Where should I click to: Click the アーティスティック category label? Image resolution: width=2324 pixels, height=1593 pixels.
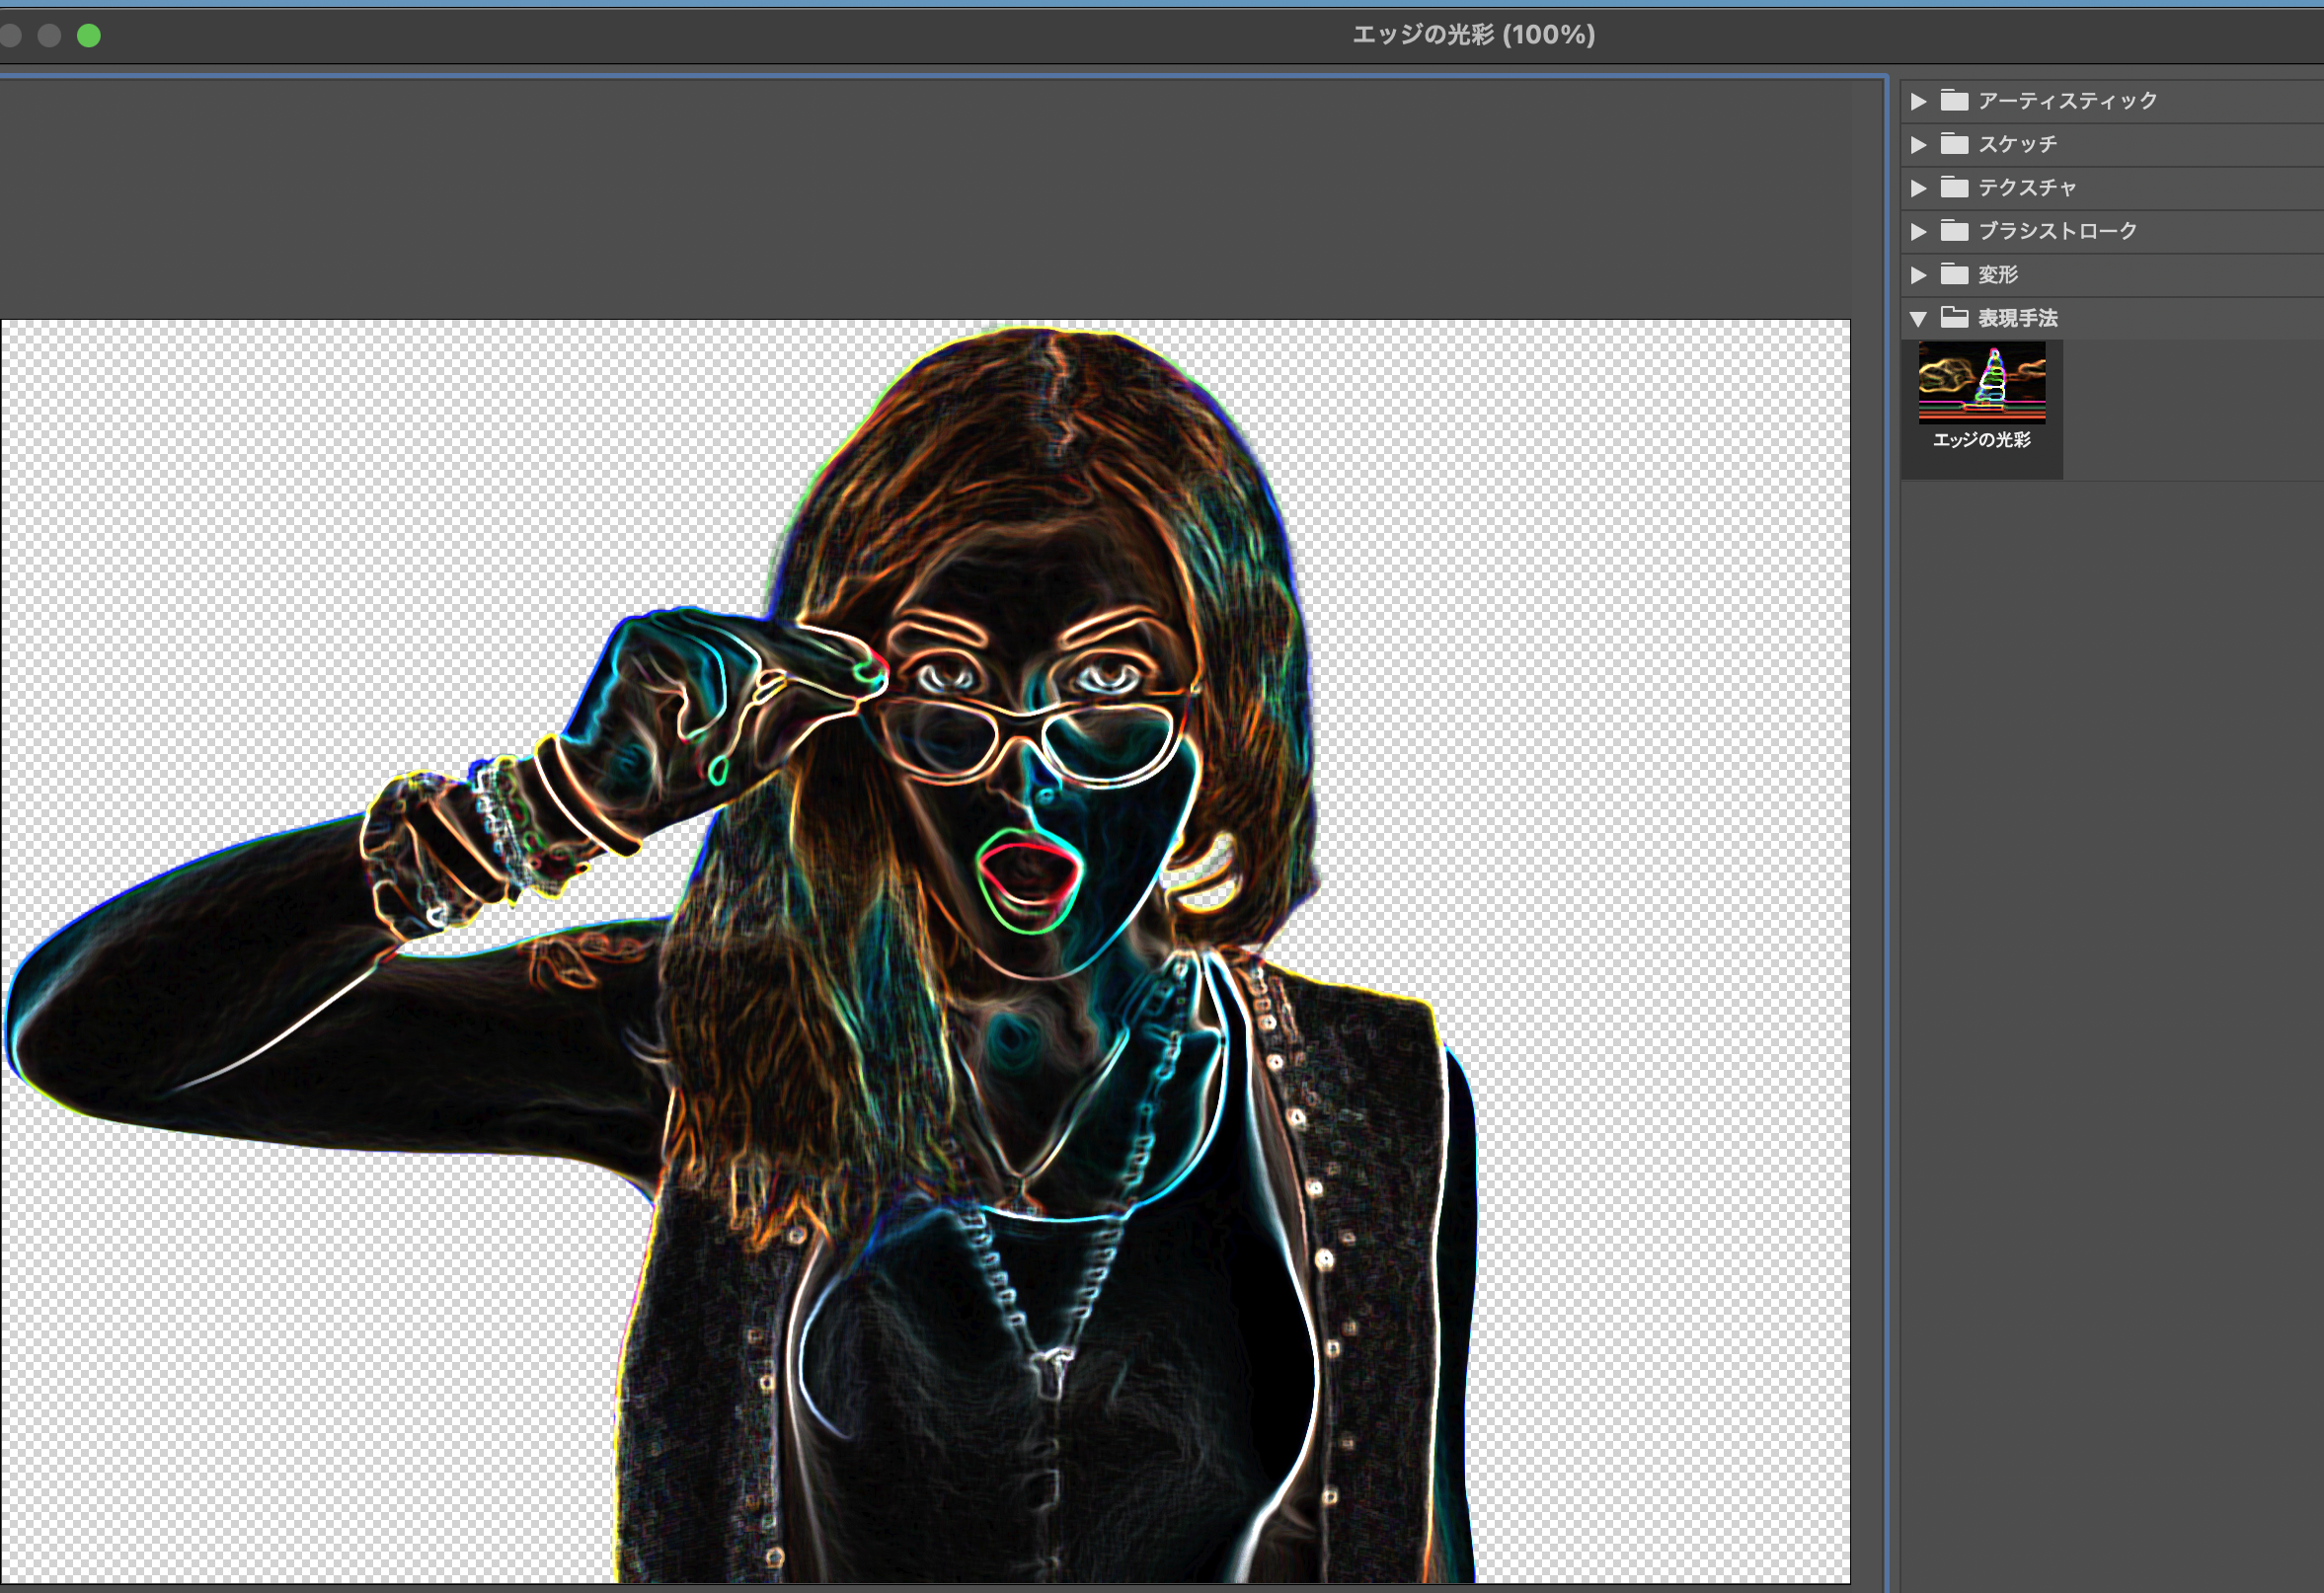coord(2067,101)
